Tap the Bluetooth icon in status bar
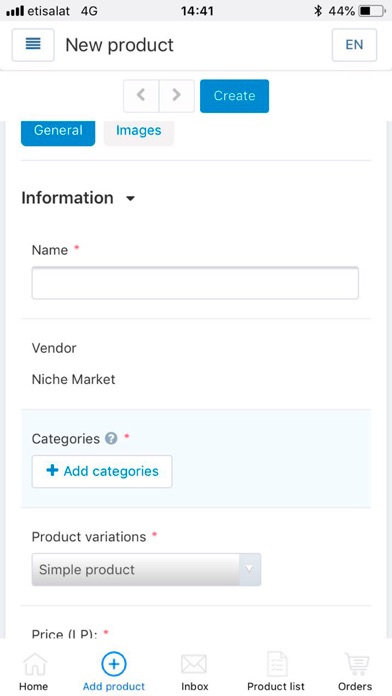Viewport: 392px width, 696px height. tap(317, 11)
